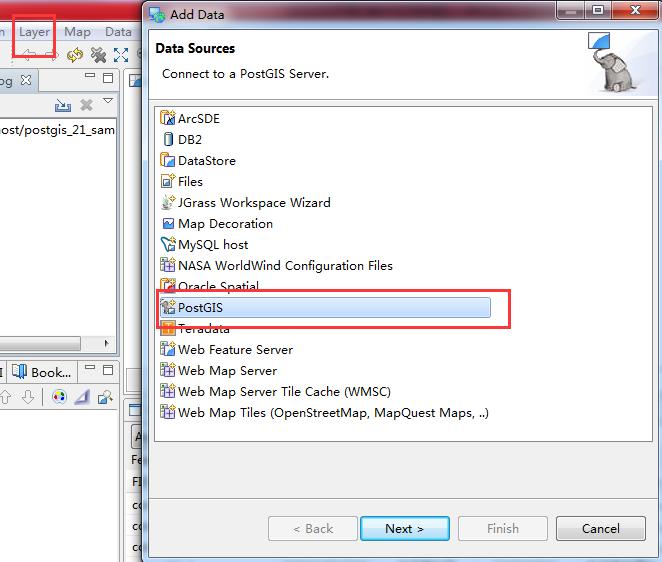Select the Web Map Server icon

[168, 370]
